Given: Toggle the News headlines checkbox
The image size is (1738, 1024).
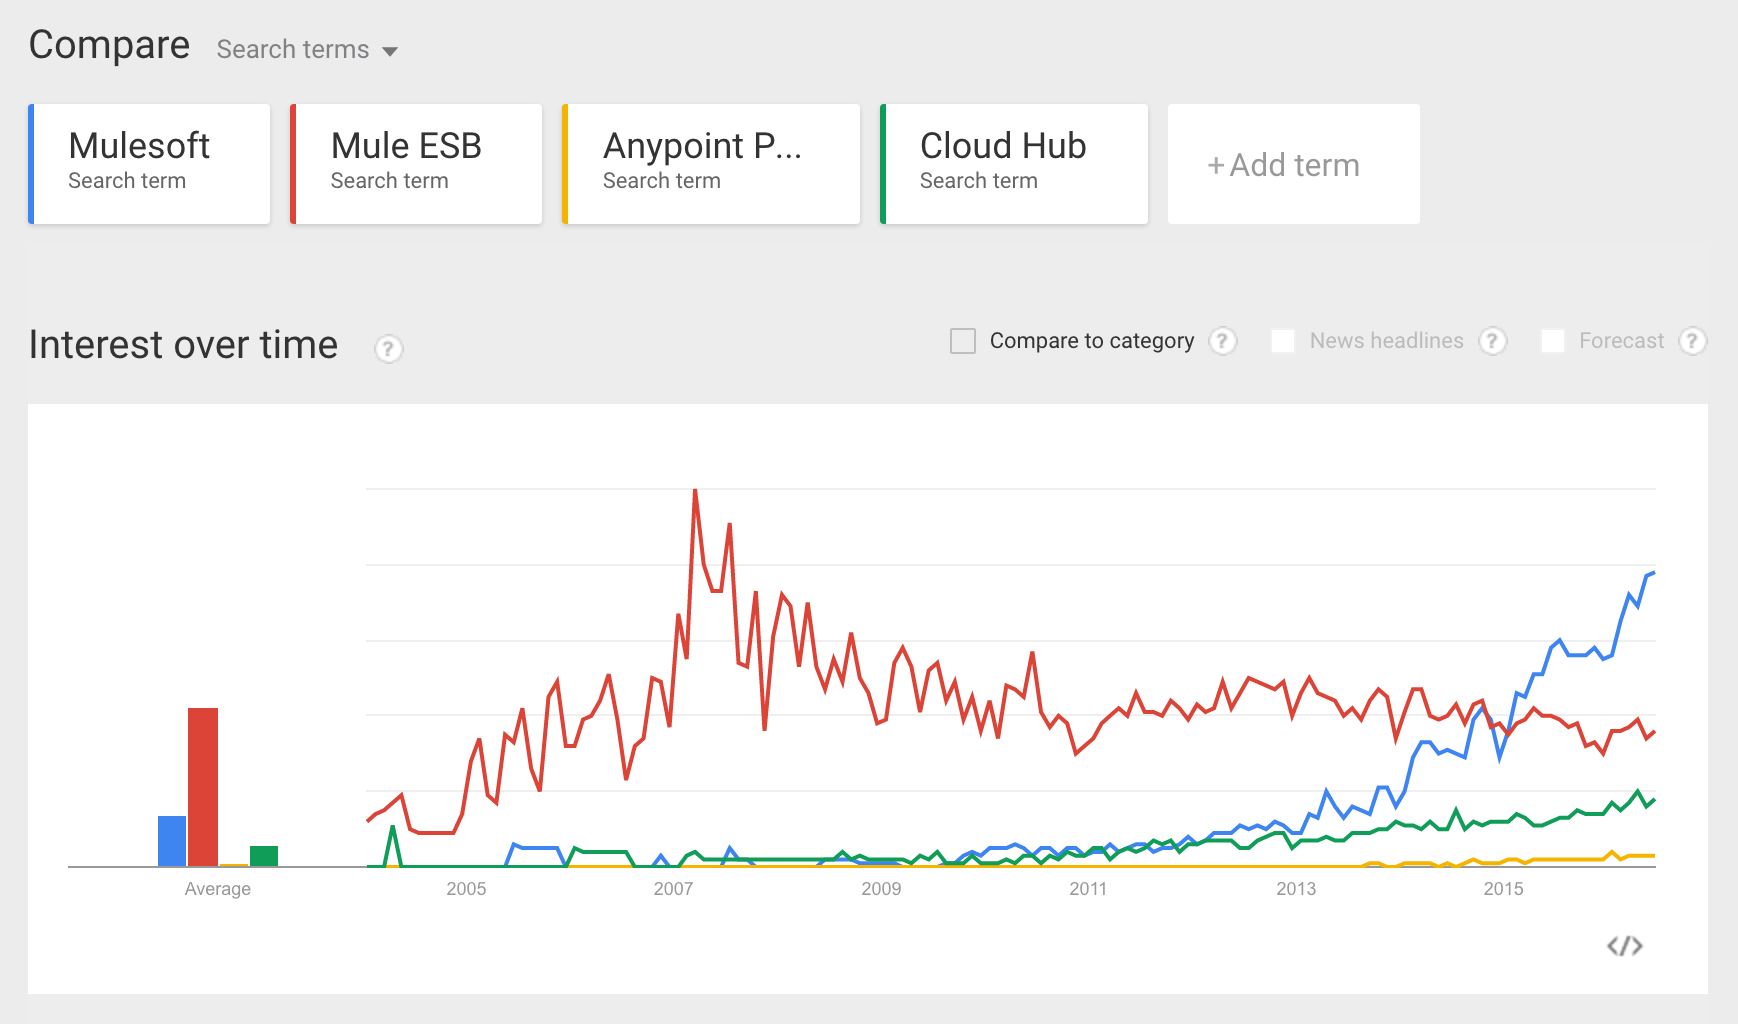Looking at the screenshot, I should pos(1283,341).
